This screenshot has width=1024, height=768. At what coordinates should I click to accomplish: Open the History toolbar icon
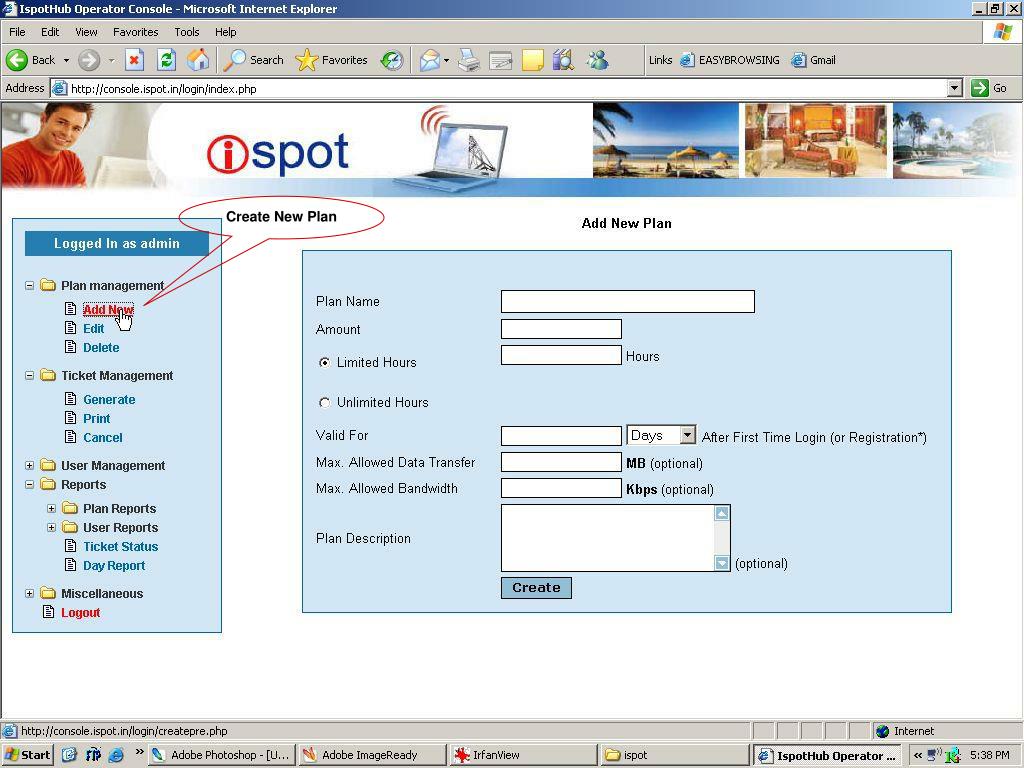[x=392, y=60]
